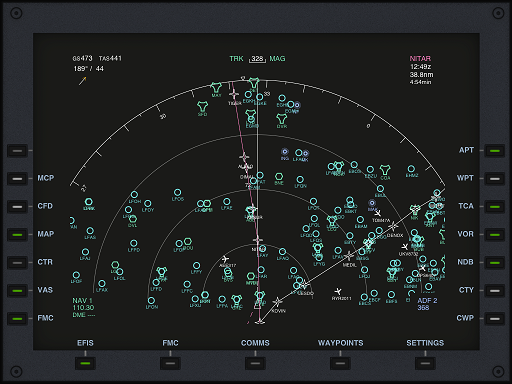512x384 pixels.
Task: Open the MCP panel
Action: click(17, 179)
